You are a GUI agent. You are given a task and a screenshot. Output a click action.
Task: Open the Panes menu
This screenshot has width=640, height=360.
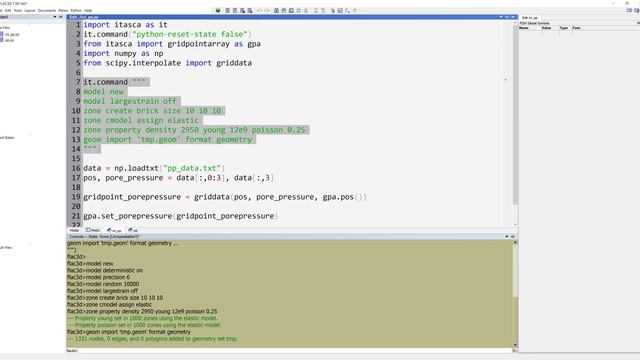[x=63, y=11]
